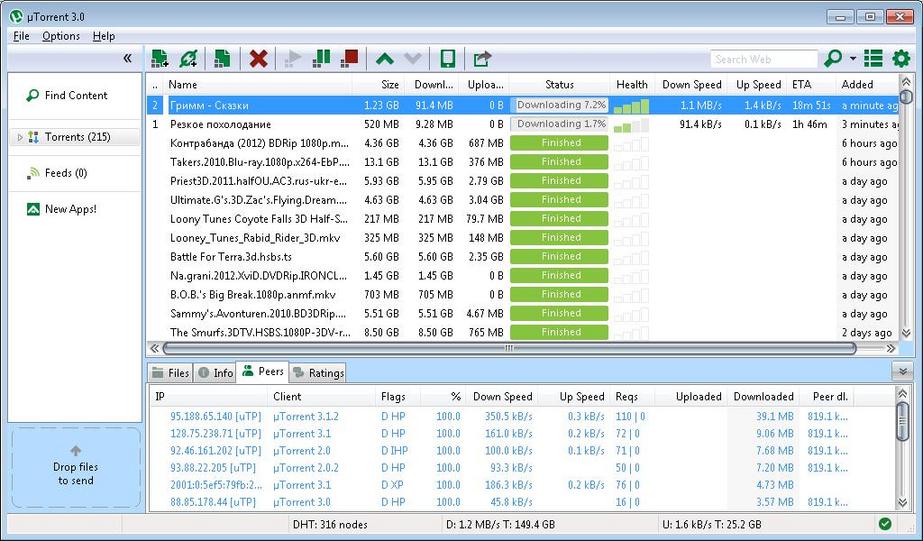Click health bars for Гримм torrent
The image size is (923, 541).
(x=631, y=106)
